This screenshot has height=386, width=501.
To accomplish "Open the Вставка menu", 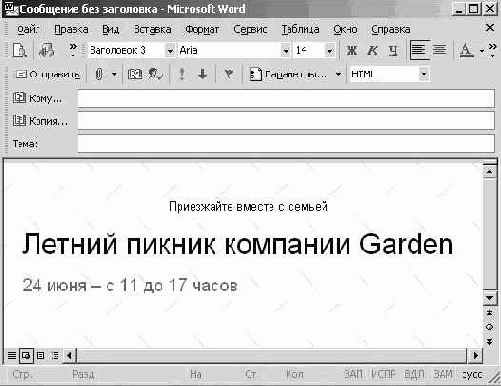I will (x=152, y=29).
